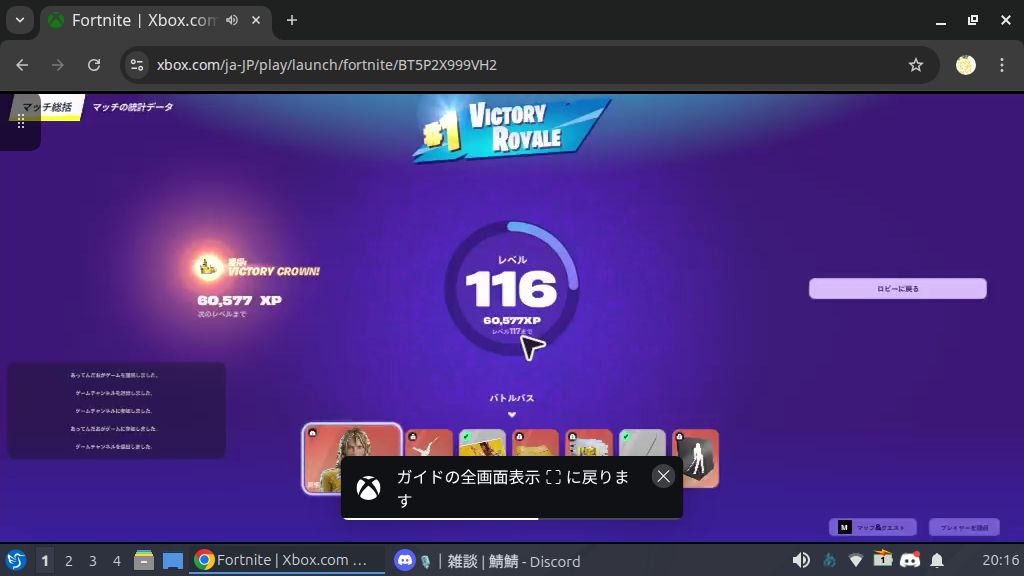Open the Discord tray icon with notification
The image size is (1024, 576).
pos(910,559)
